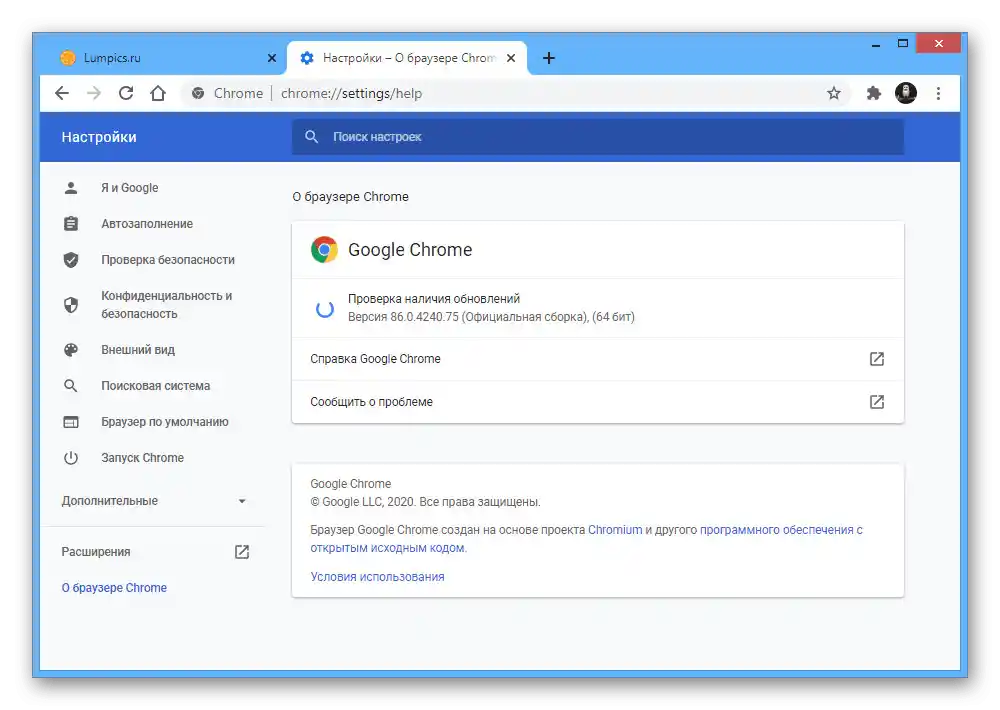Open the Chromium project link
Viewport: 1000px width, 710px height.
click(x=615, y=529)
